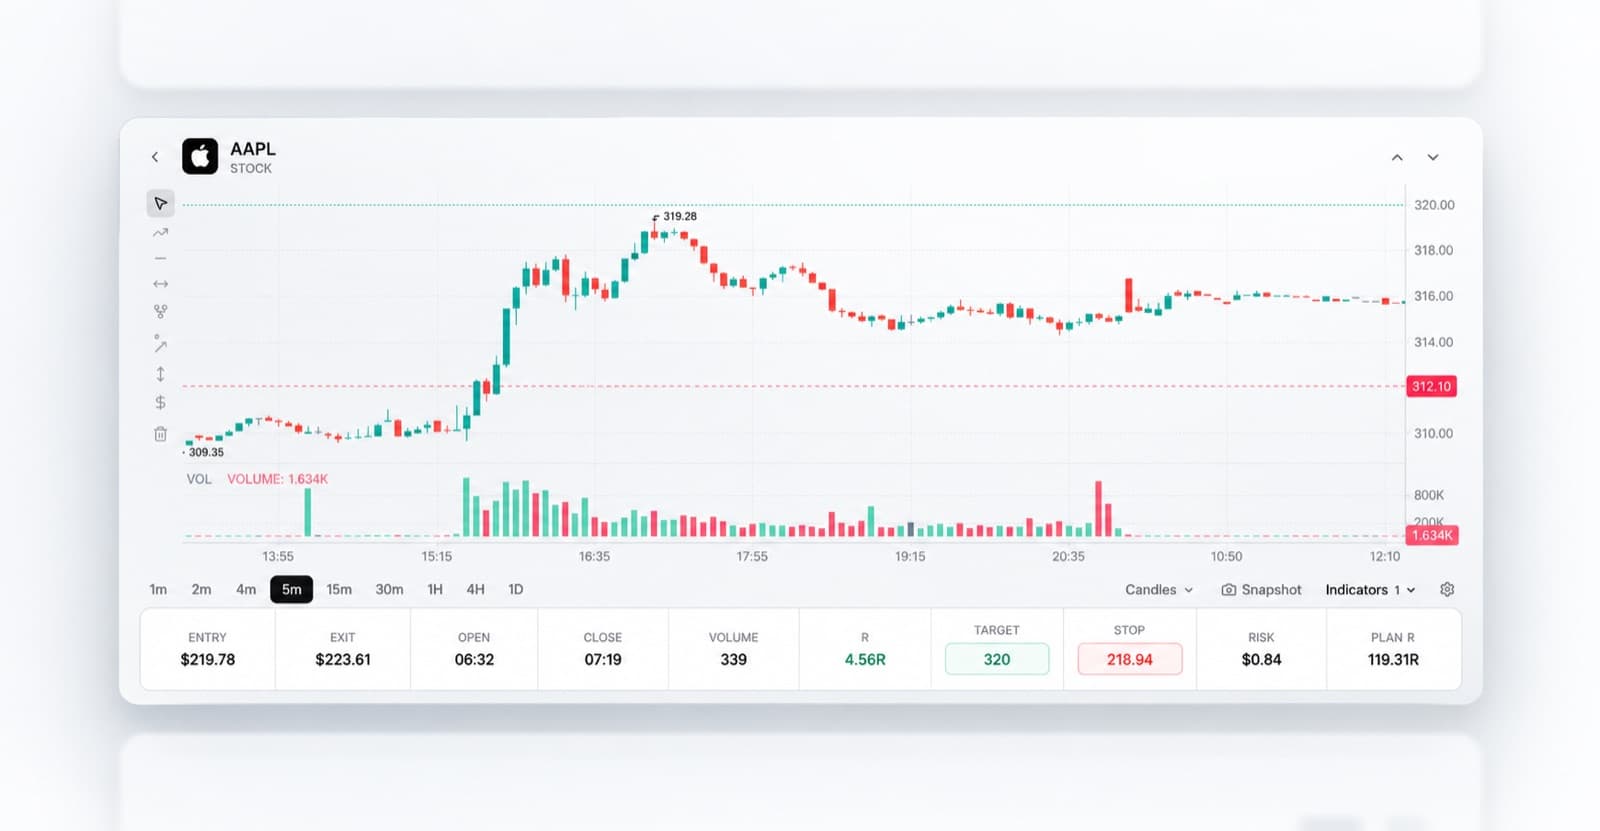
Task: Take a chart Snapshot
Action: point(1262,590)
